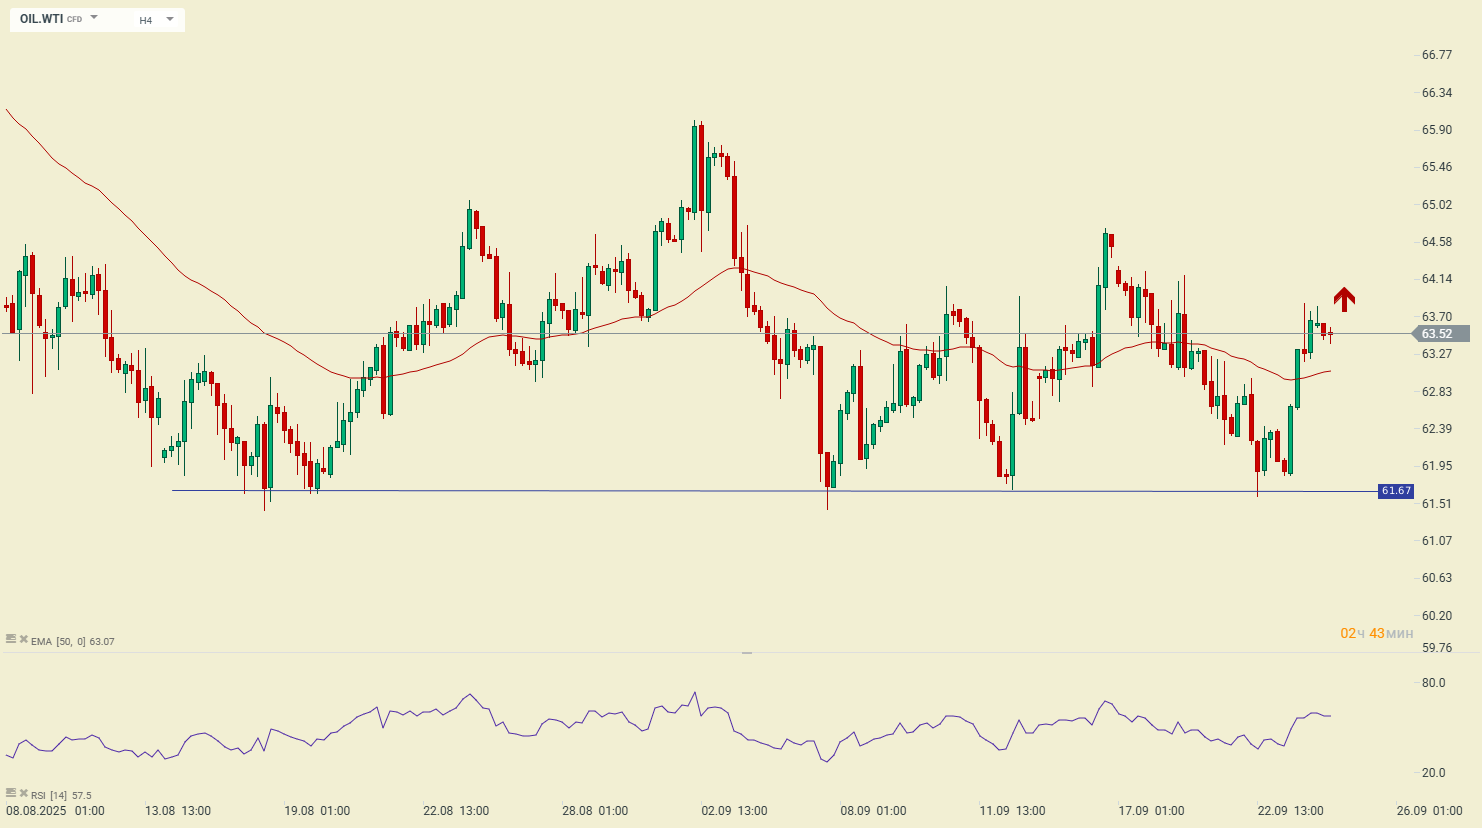Expand the OIL.WTI symbol dropdown
The image size is (1482, 828).
click(94, 18)
